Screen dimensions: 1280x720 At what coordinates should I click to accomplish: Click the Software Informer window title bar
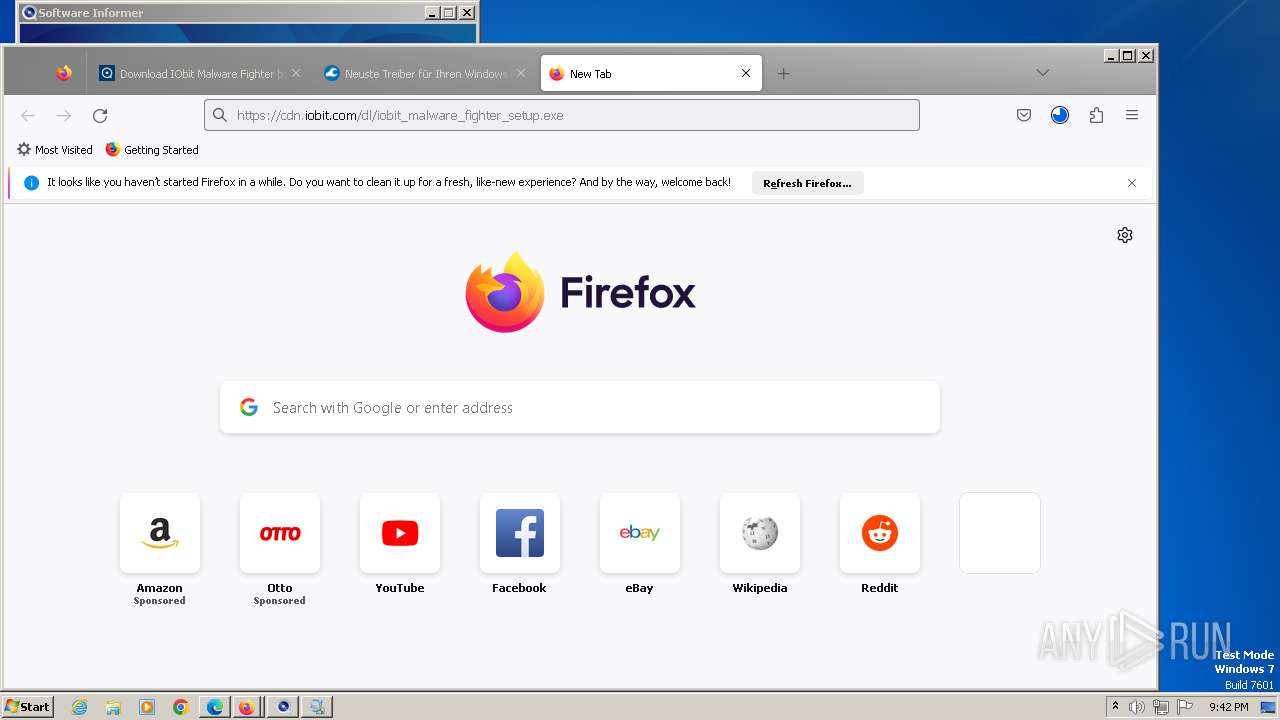tap(248, 13)
